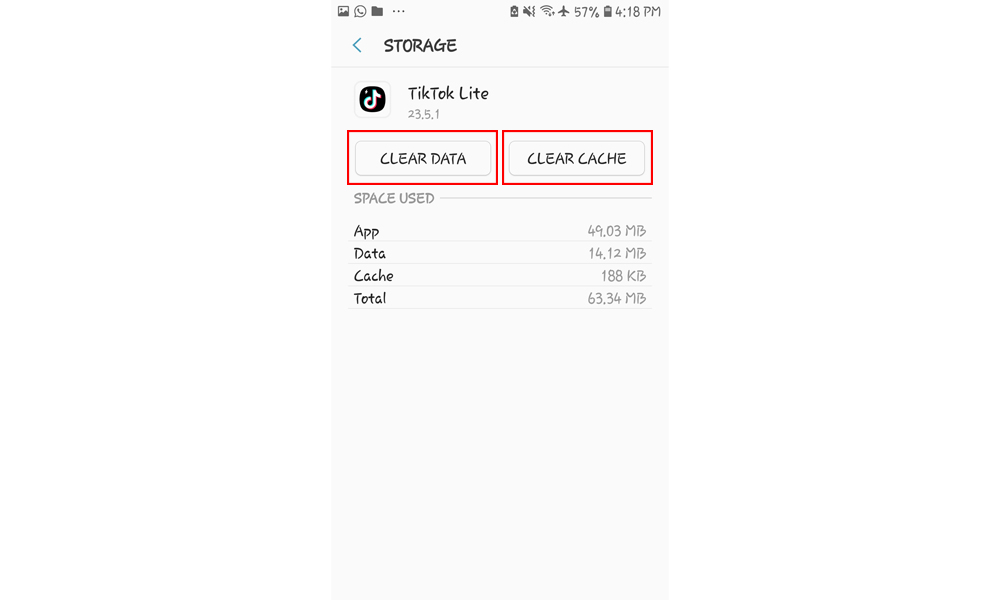
Task: Open the more notifications ellipsis indicator
Action: [x=398, y=11]
